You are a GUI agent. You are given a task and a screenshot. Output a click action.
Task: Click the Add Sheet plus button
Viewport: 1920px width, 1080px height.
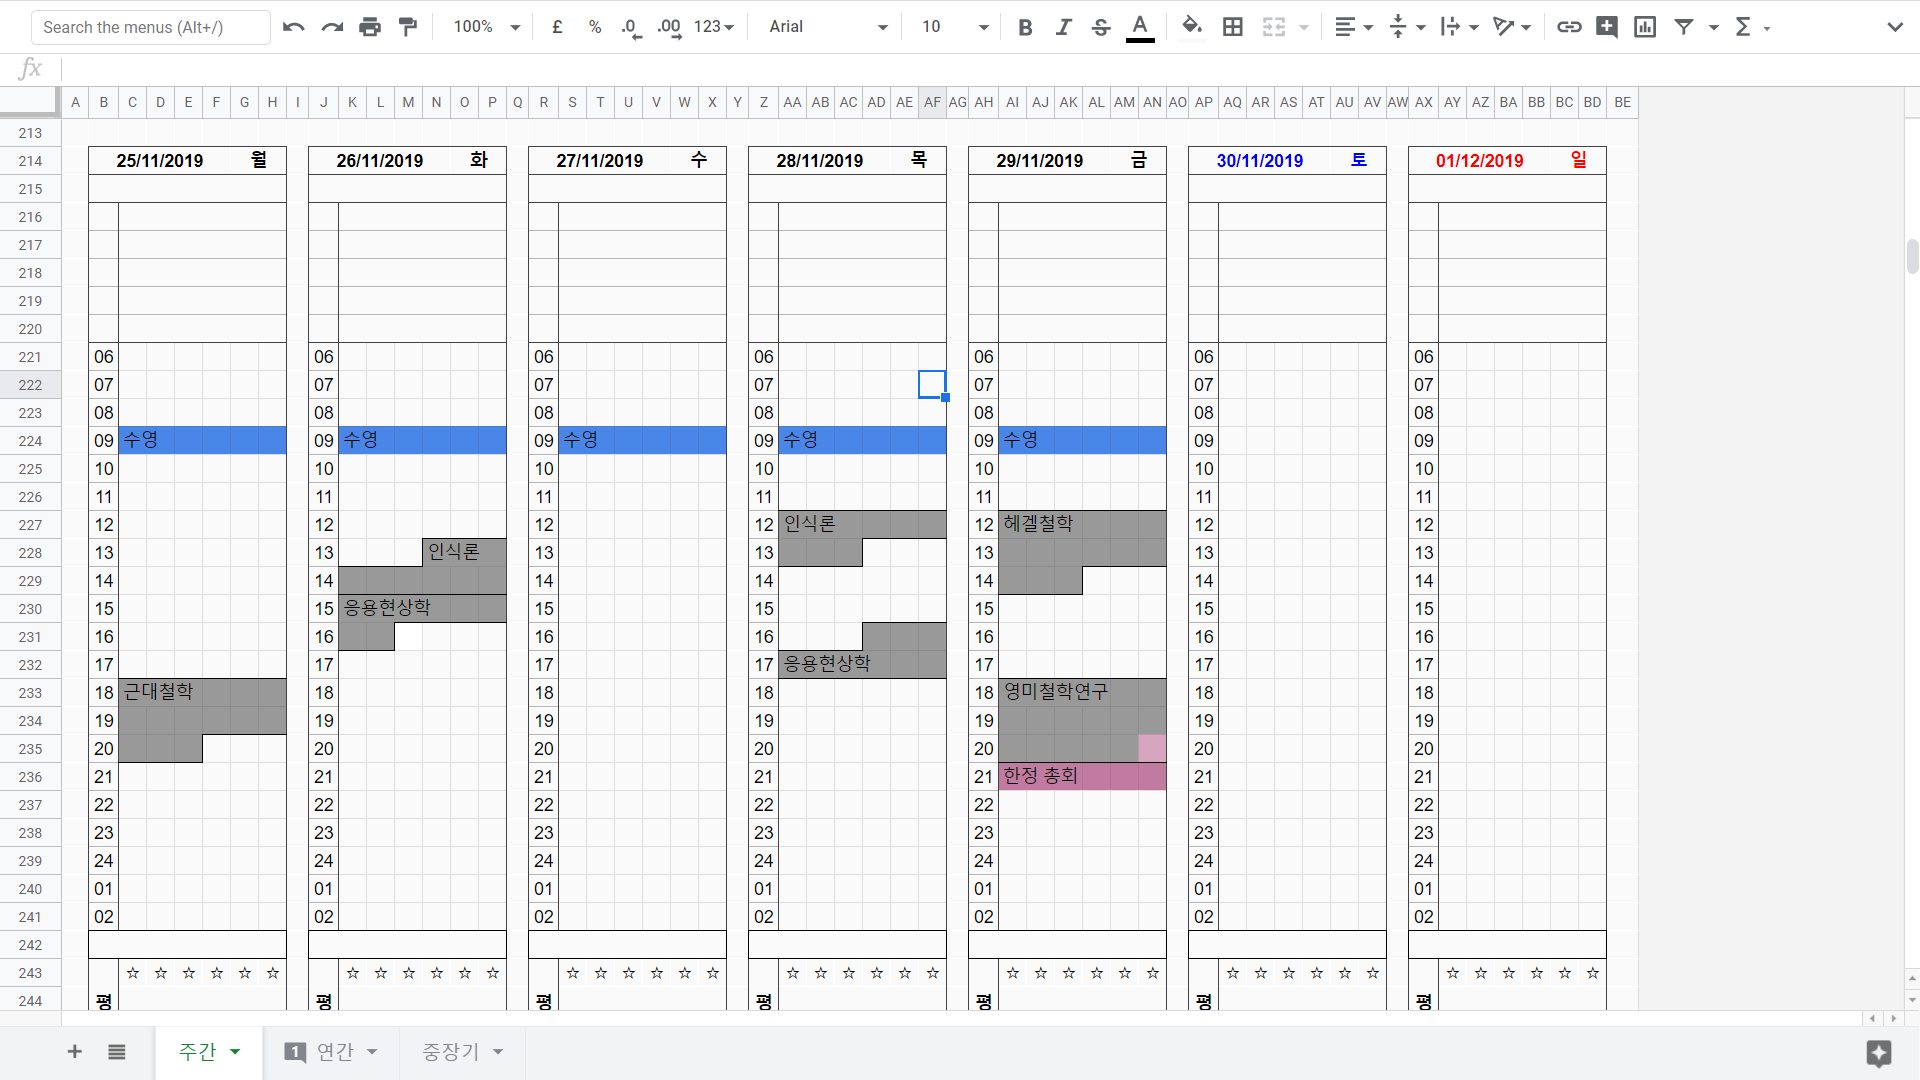(x=74, y=1052)
